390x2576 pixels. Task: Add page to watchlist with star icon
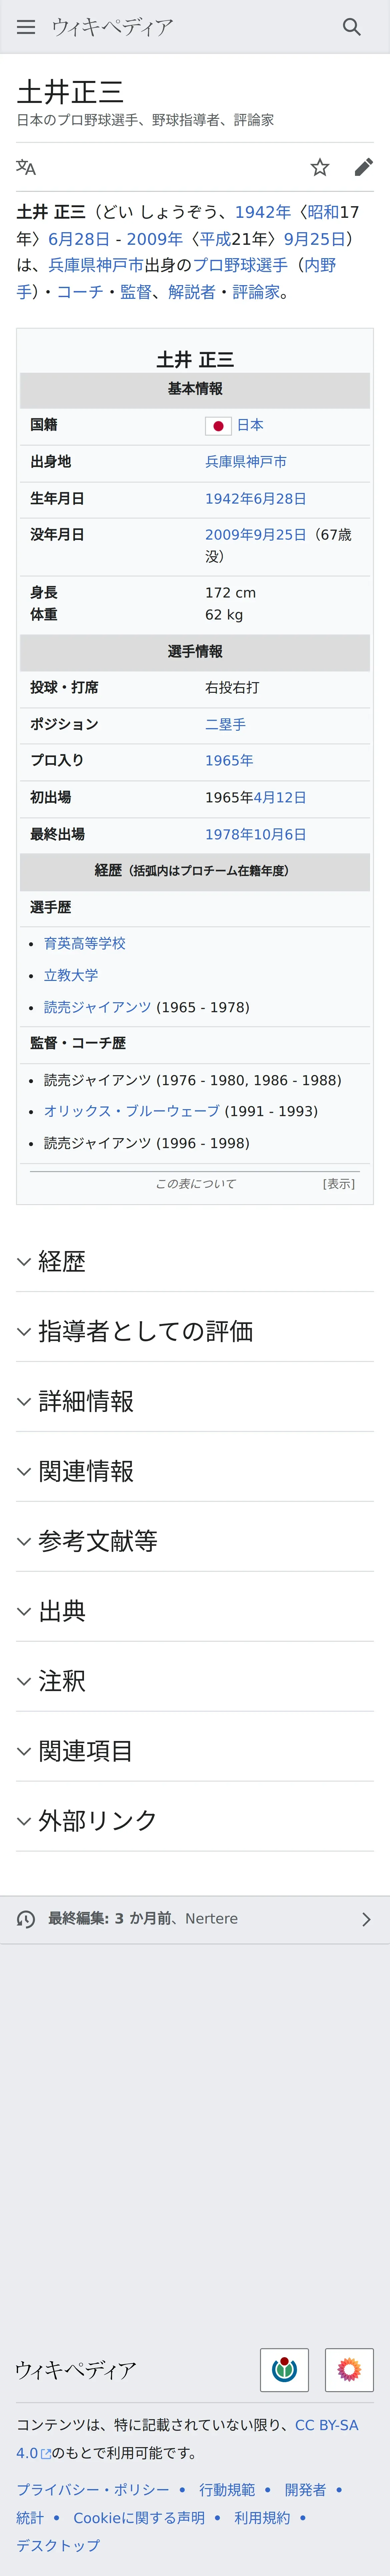pos(320,167)
